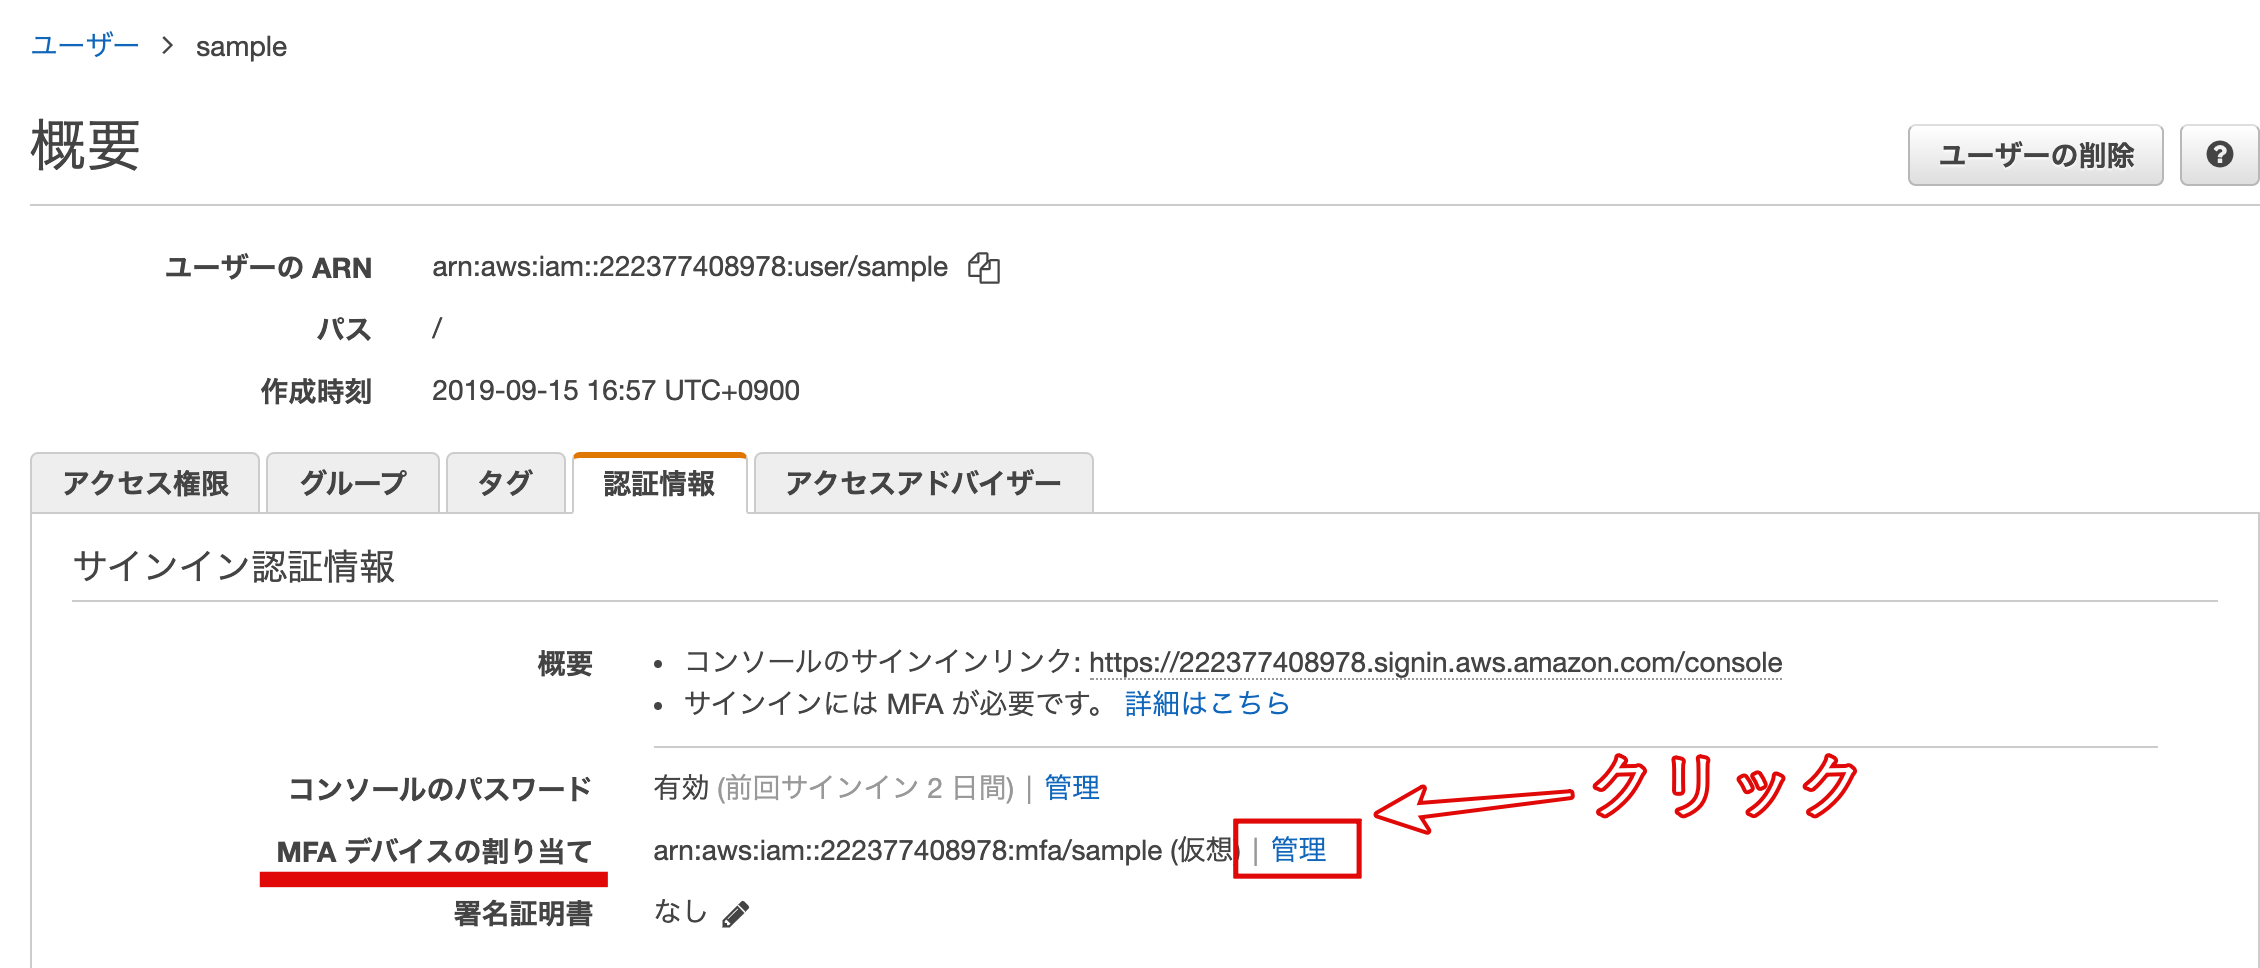Open the 詳細はこちら link
This screenshot has height=968, width=2260.
pyautogui.click(x=1204, y=704)
